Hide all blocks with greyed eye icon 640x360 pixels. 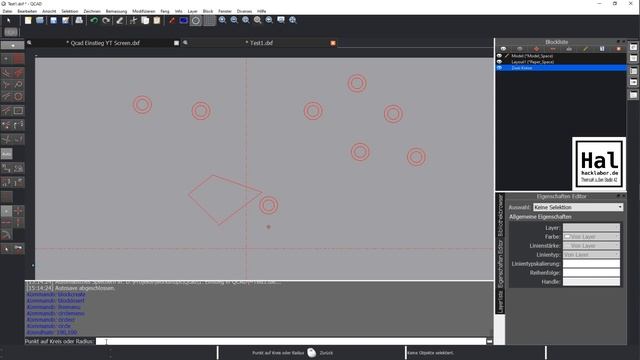520,49
